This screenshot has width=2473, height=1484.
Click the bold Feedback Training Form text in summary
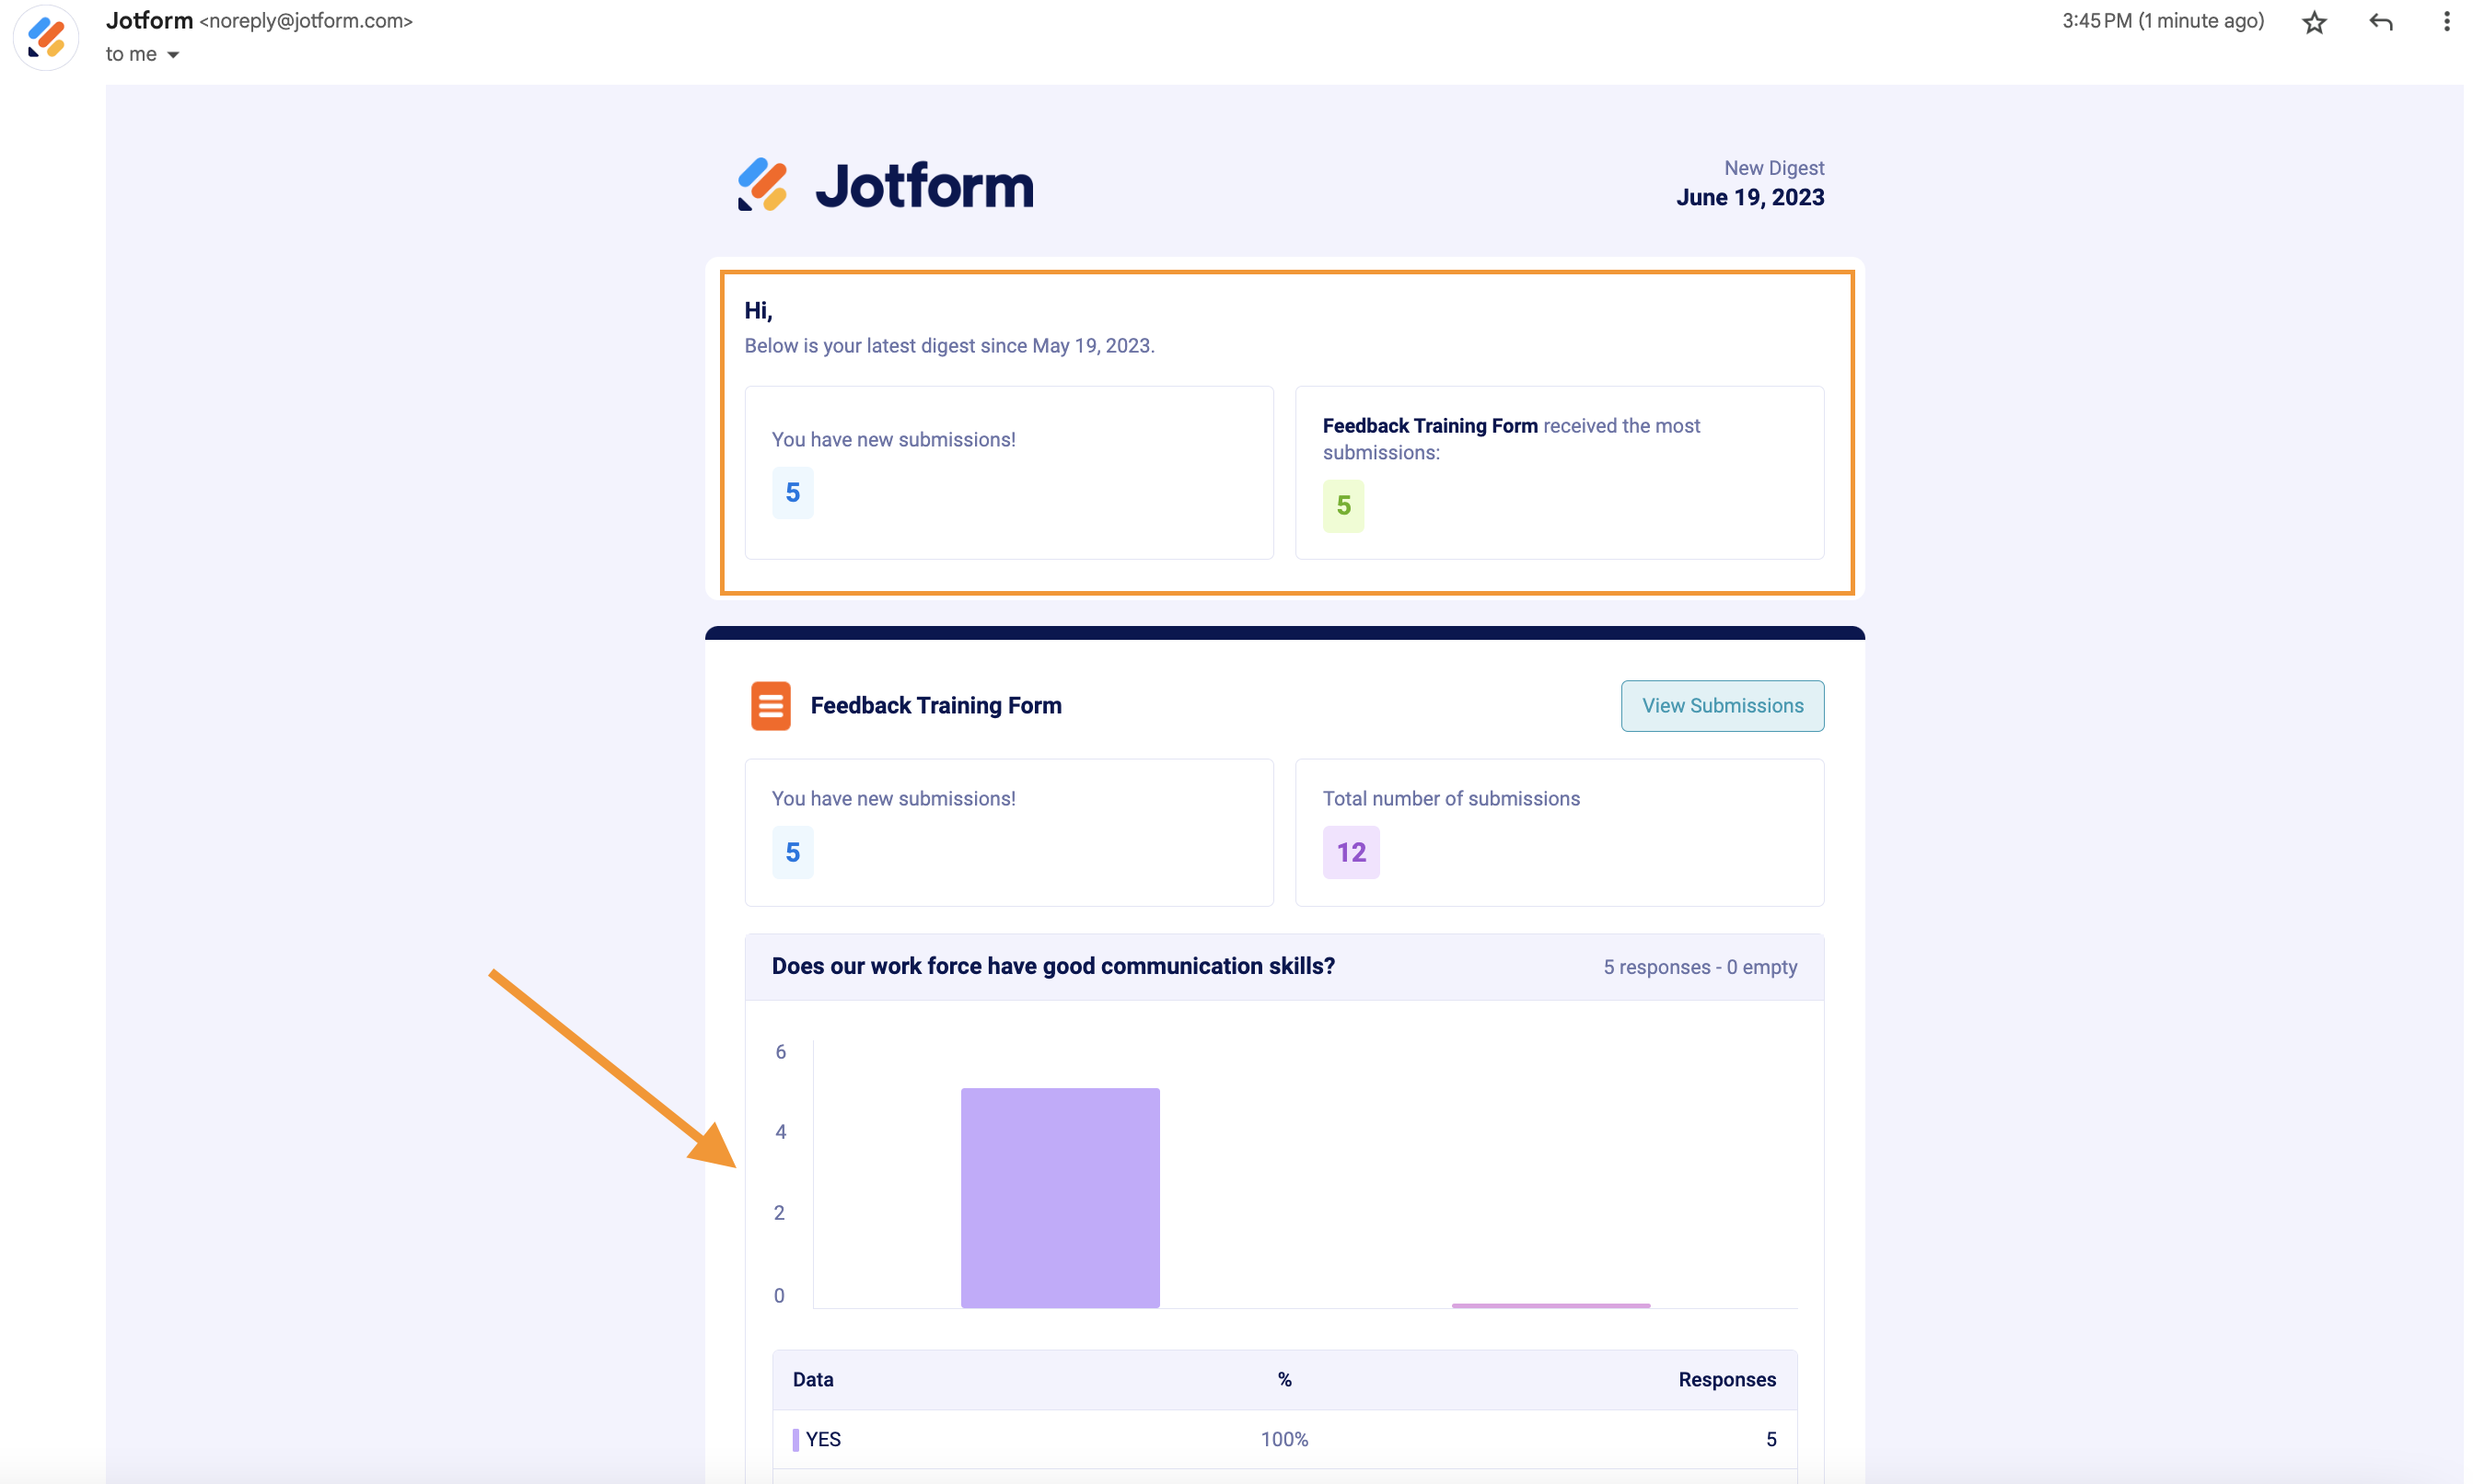(1429, 426)
